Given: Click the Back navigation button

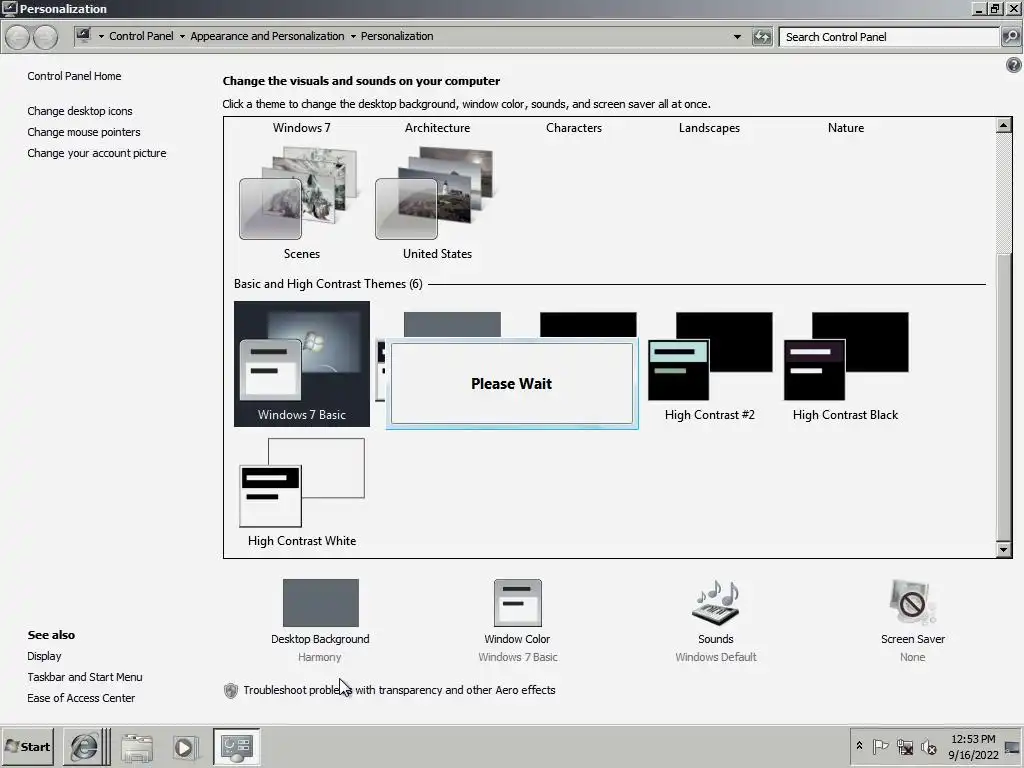Looking at the screenshot, I should click(x=18, y=37).
